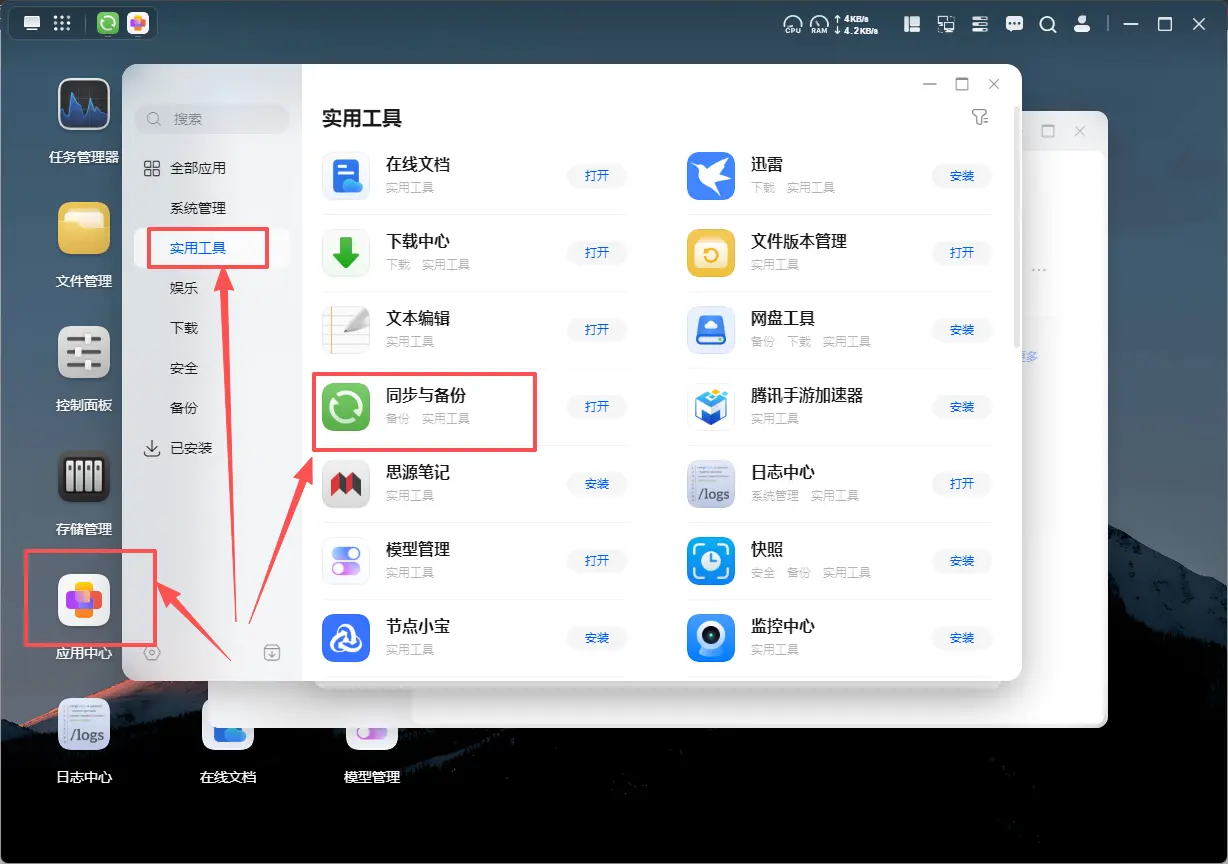Click 文本编辑 app icon

[x=346, y=330]
